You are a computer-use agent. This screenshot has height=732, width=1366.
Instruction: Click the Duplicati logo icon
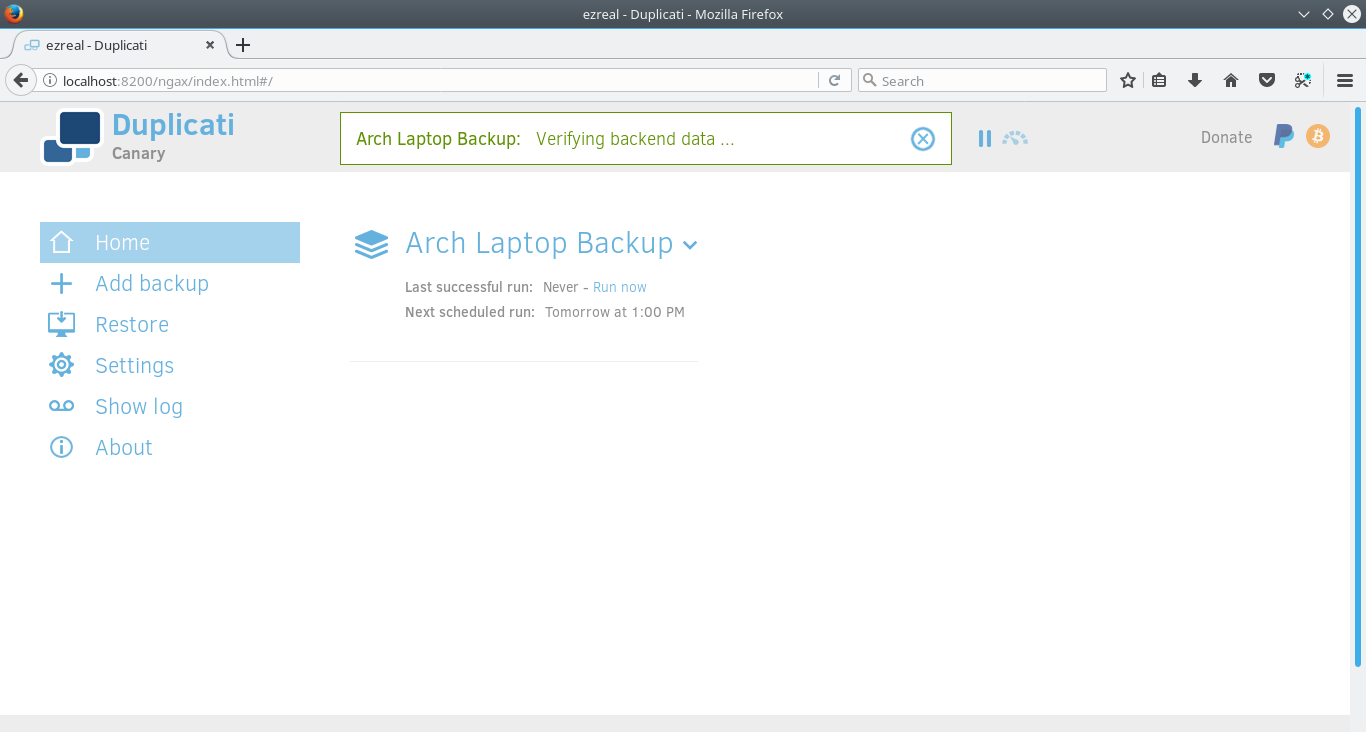coord(72,137)
